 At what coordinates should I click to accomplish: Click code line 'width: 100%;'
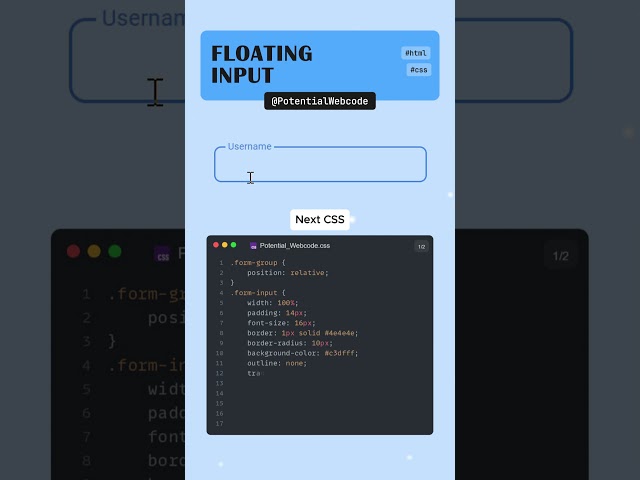(273, 303)
